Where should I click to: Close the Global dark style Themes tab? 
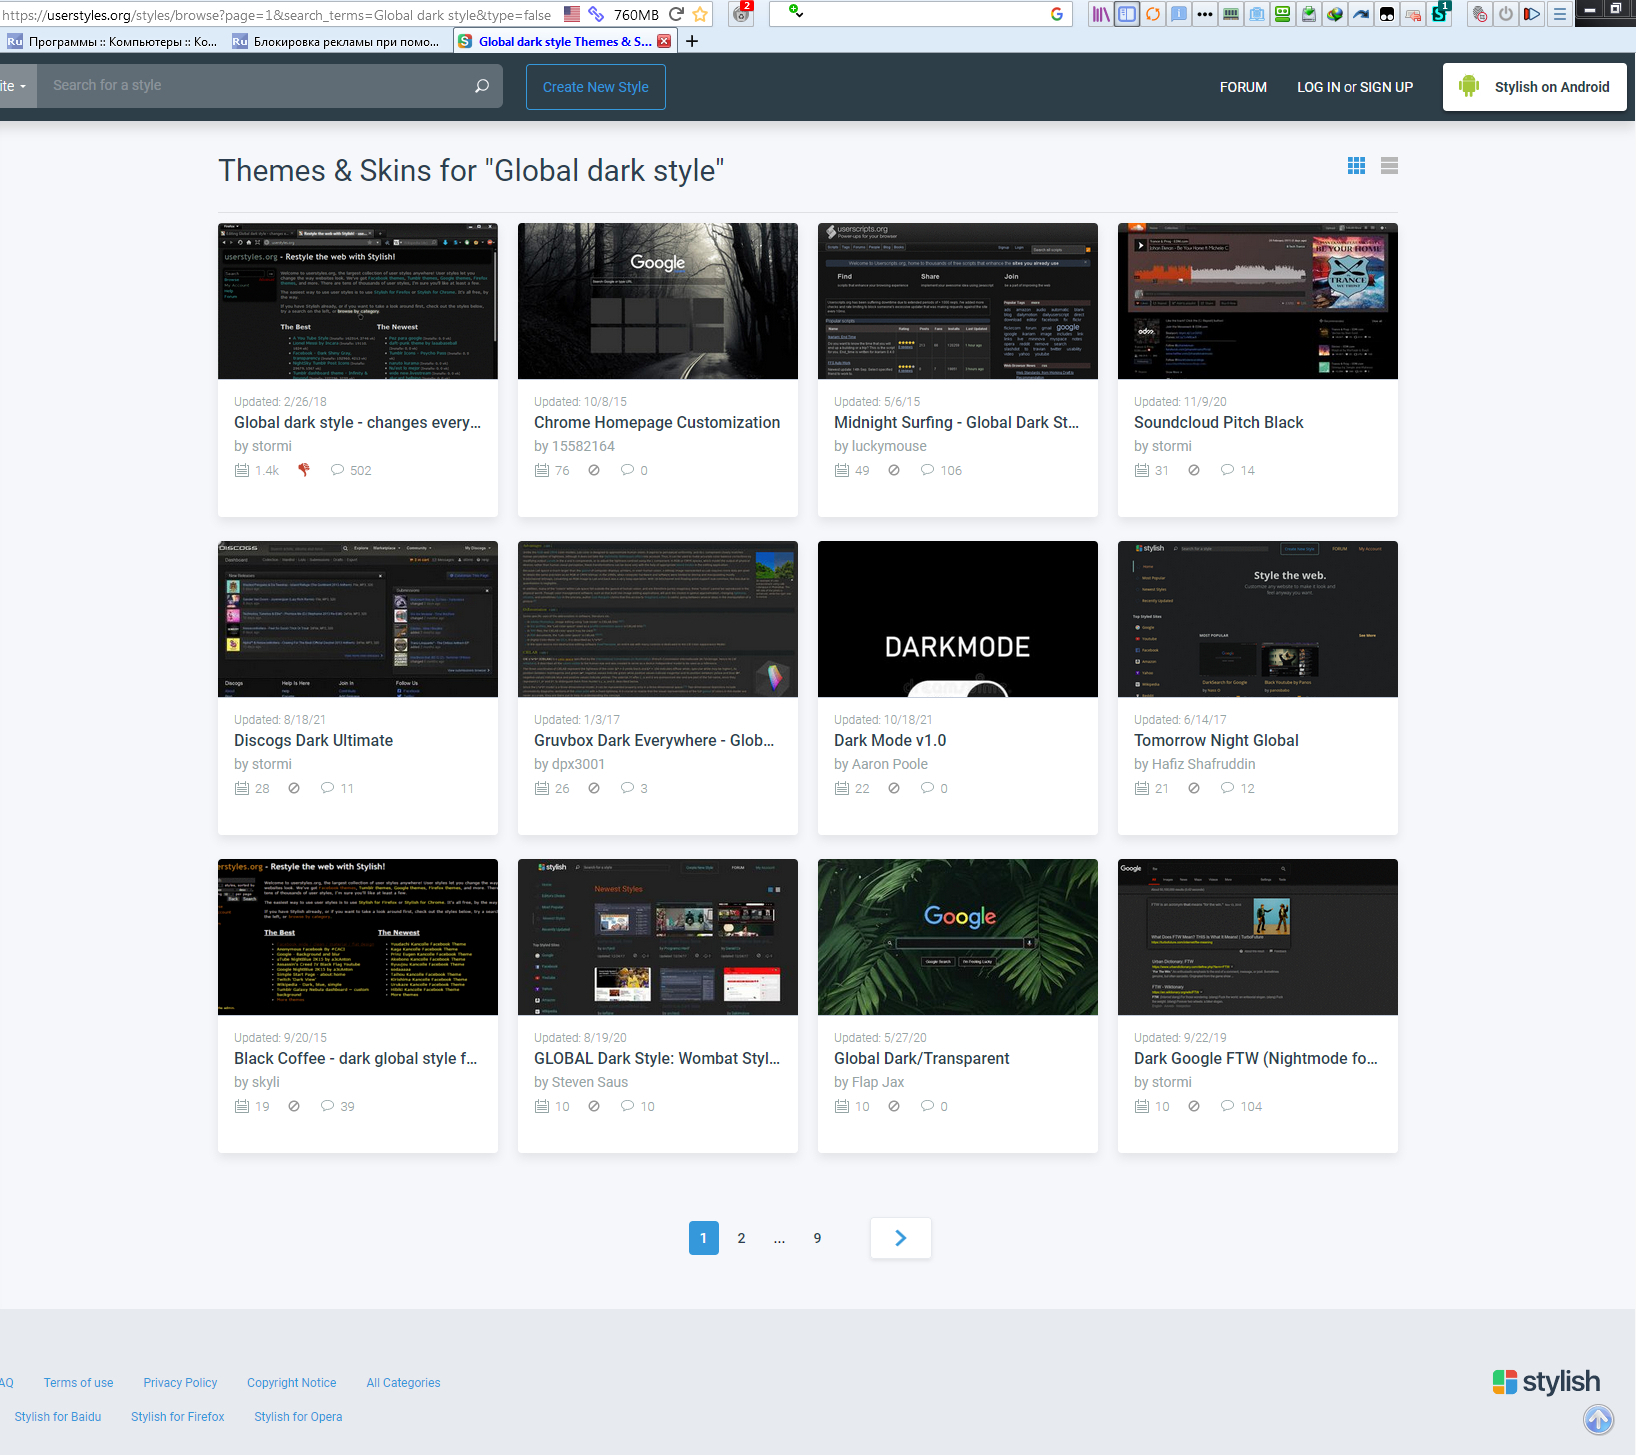tap(664, 41)
